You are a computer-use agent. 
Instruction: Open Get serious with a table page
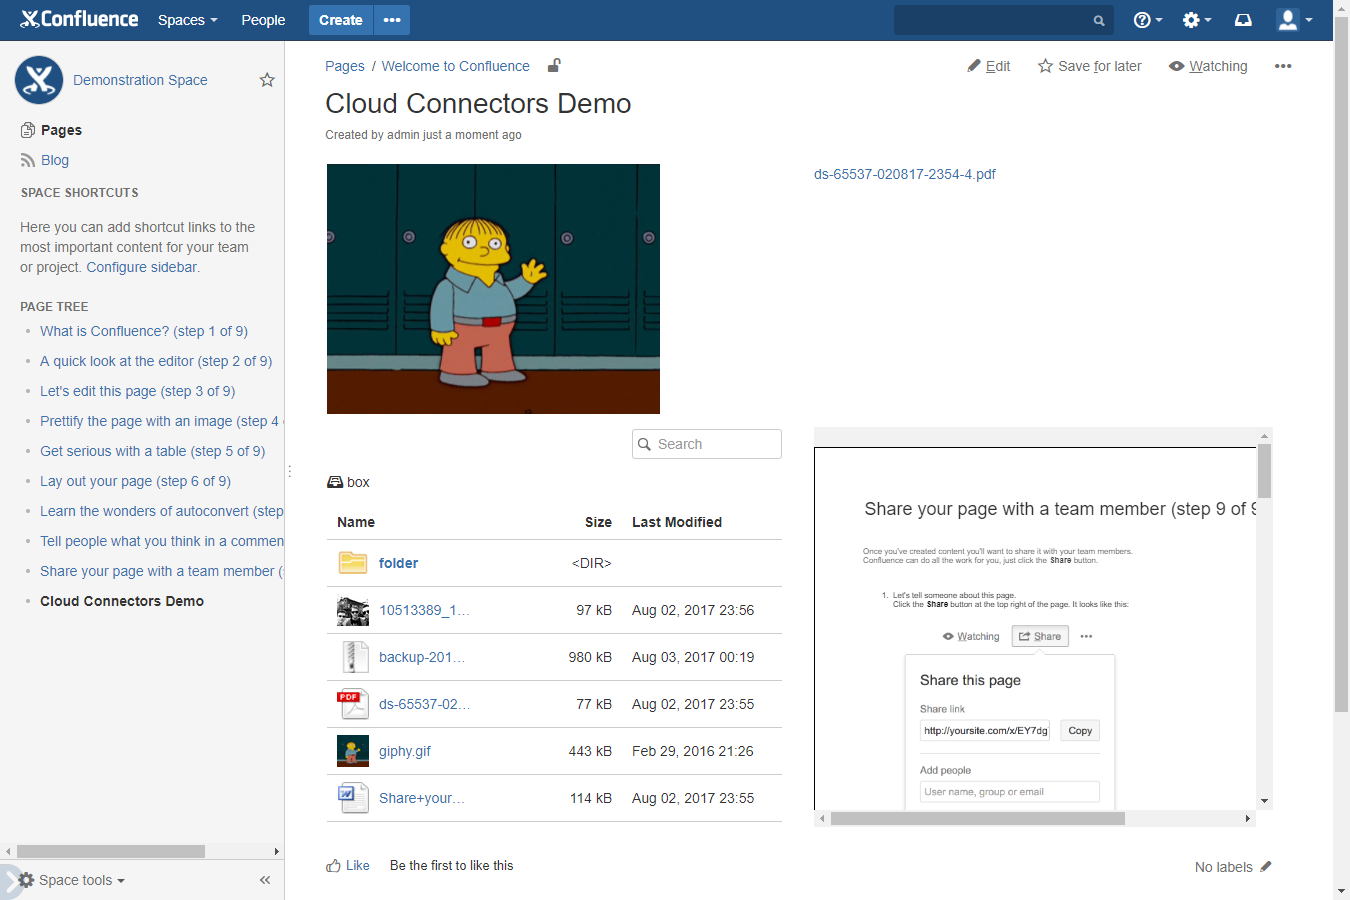click(153, 451)
